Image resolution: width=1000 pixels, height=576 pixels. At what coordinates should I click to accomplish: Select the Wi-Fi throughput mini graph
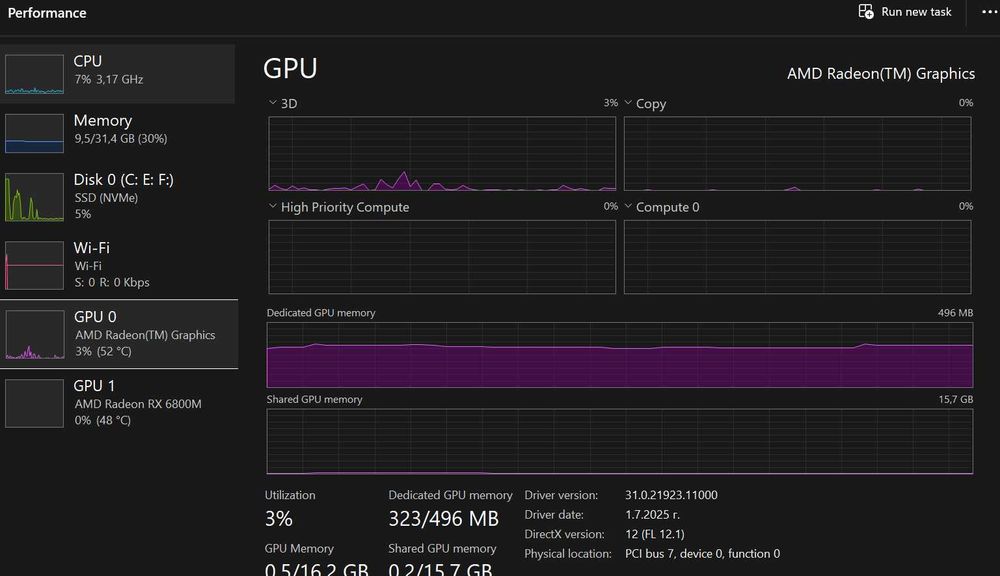(34, 265)
